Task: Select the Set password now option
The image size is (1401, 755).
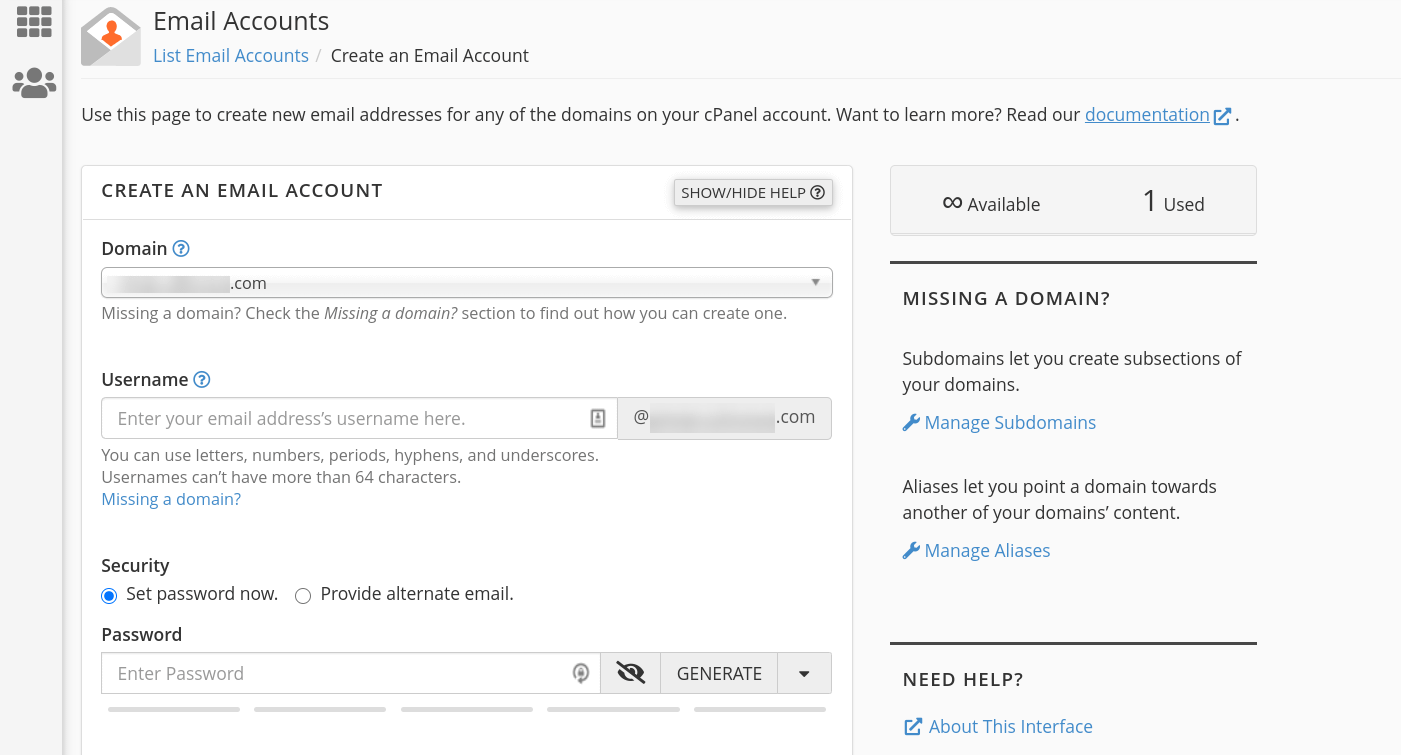Action: pyautogui.click(x=109, y=595)
